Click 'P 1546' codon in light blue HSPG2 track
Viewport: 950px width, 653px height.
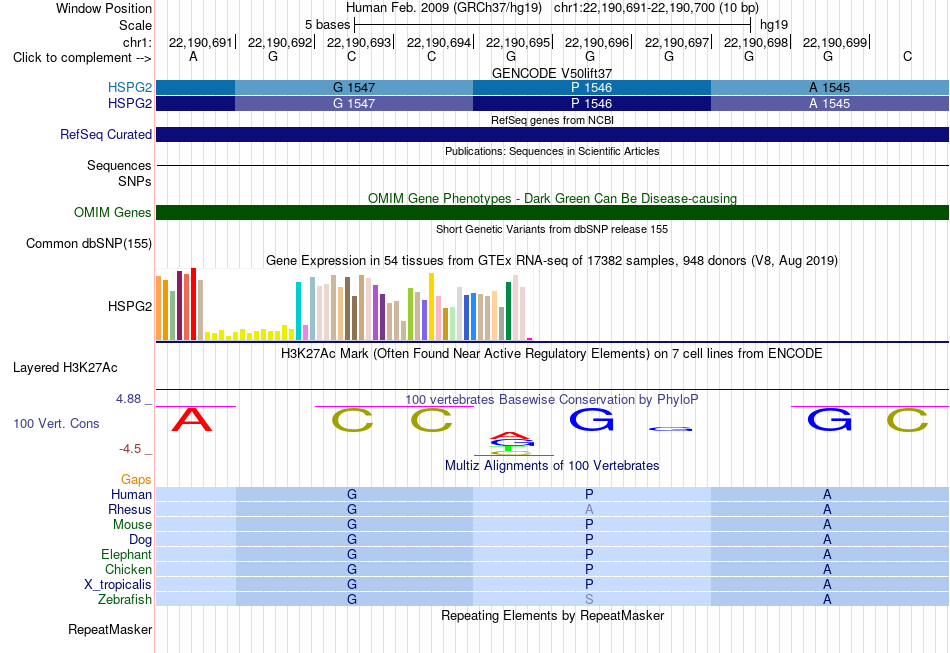click(x=591, y=87)
